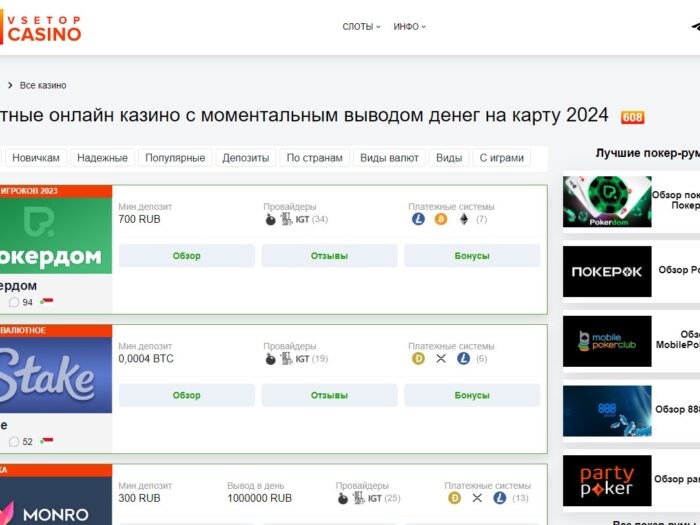Image resolution: width=700 pixels, height=525 pixels.
Task: Click the Dogecoin icon in Stake row
Action: pyautogui.click(x=418, y=358)
